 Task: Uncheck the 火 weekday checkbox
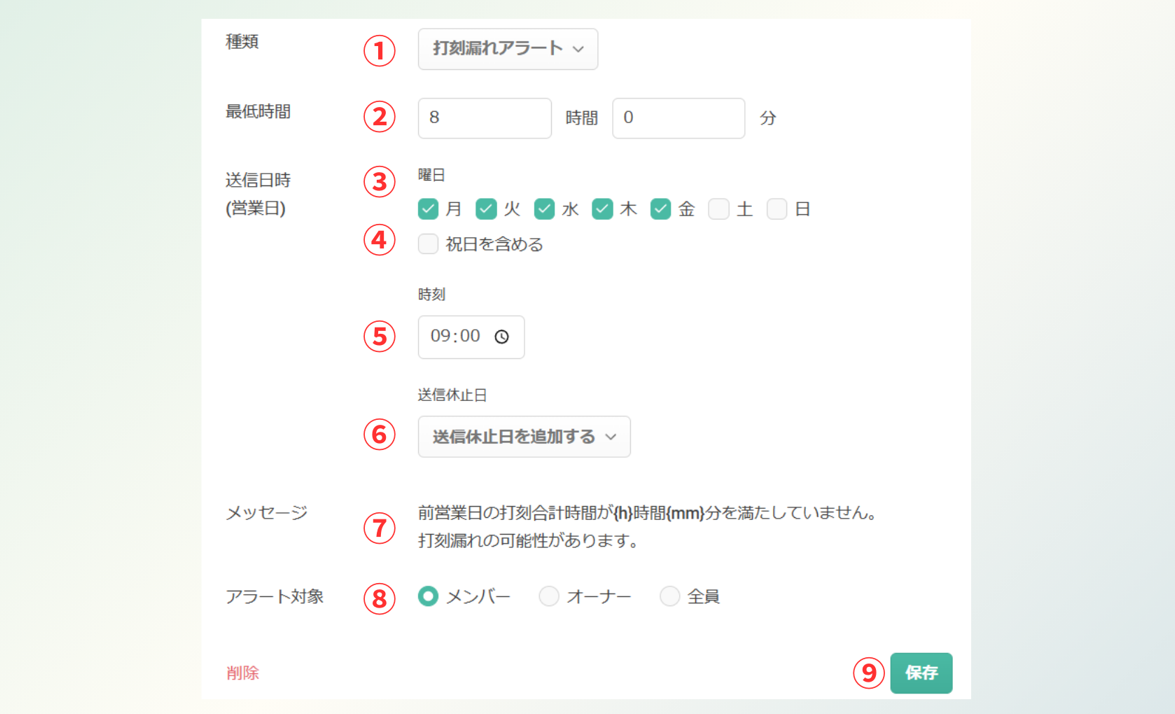click(x=486, y=209)
